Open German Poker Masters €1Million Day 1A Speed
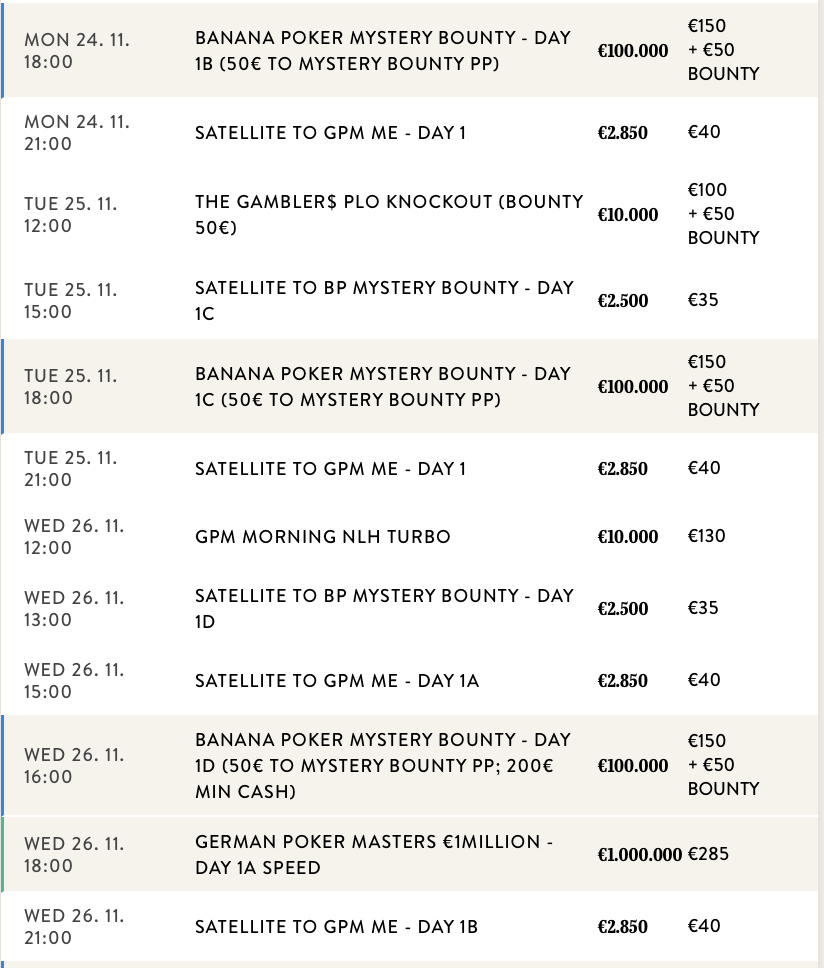This screenshot has height=968, width=824. (x=374, y=854)
